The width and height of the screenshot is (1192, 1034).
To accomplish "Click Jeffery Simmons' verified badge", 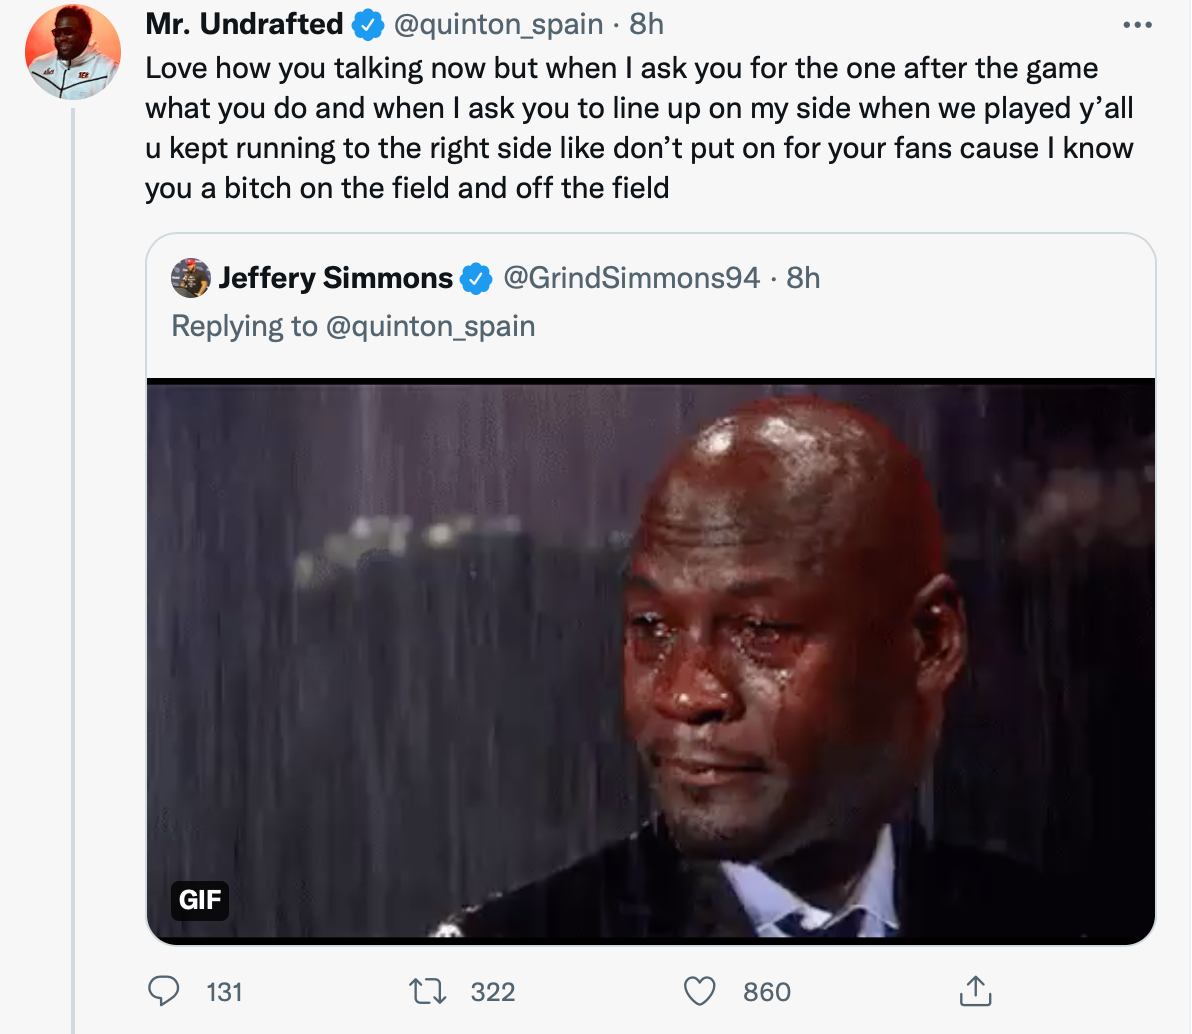I will (477, 278).
